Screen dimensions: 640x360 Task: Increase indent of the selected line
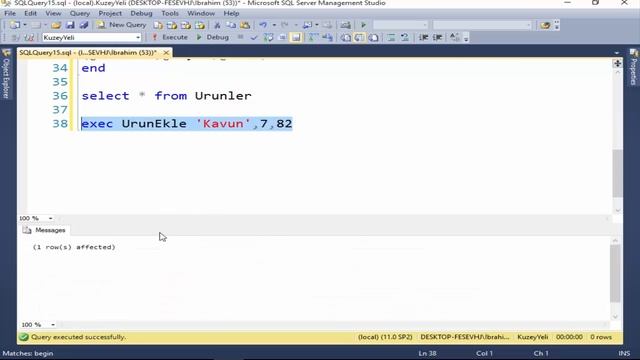coord(438,38)
